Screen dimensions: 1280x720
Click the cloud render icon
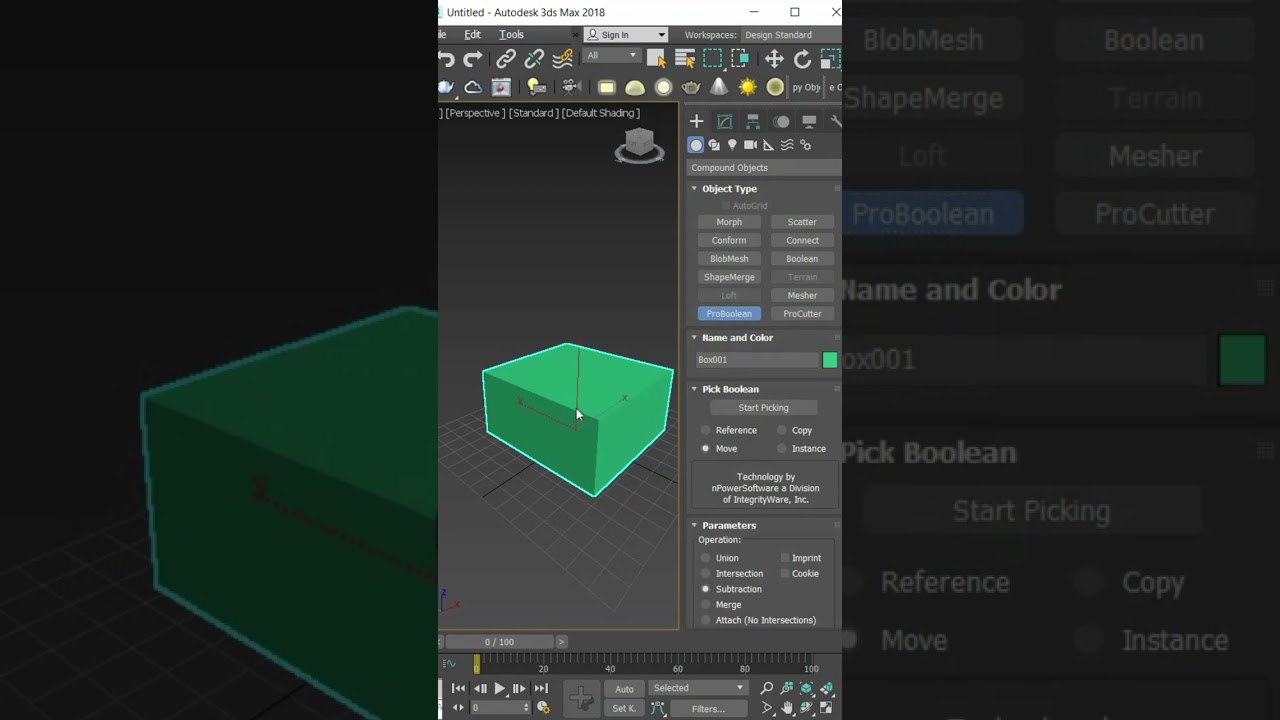473,87
